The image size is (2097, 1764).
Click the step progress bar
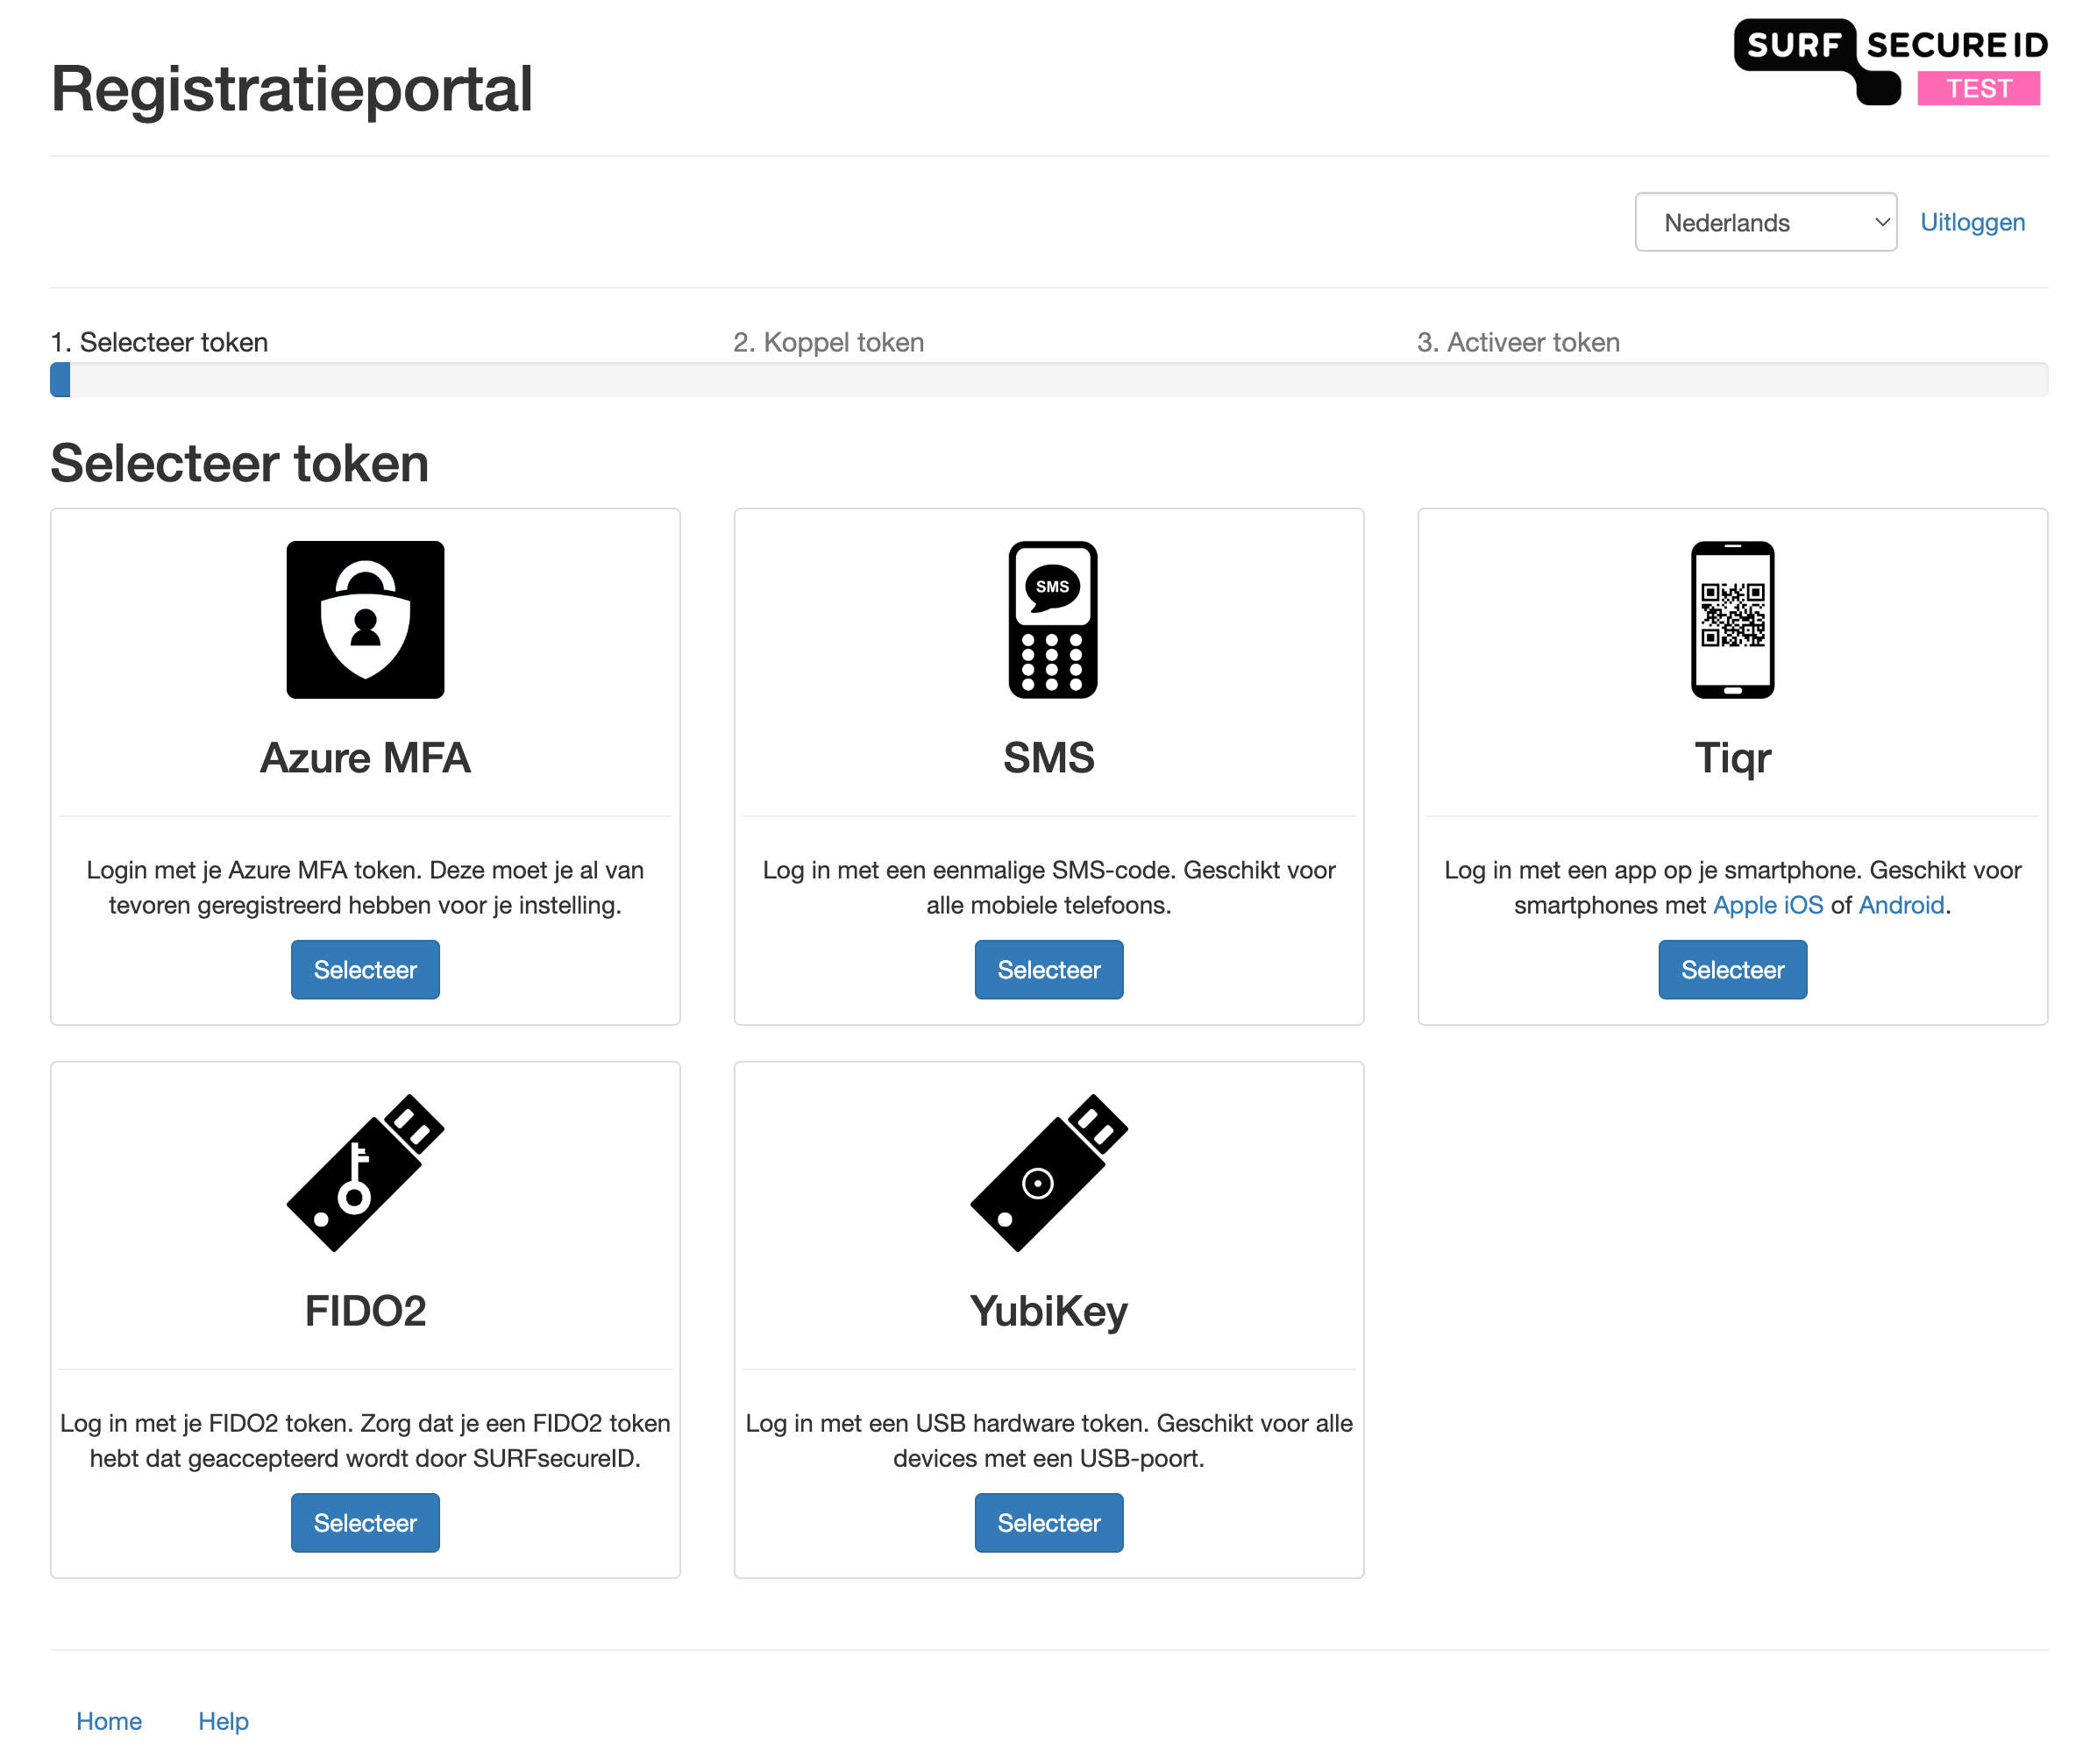(1048, 379)
